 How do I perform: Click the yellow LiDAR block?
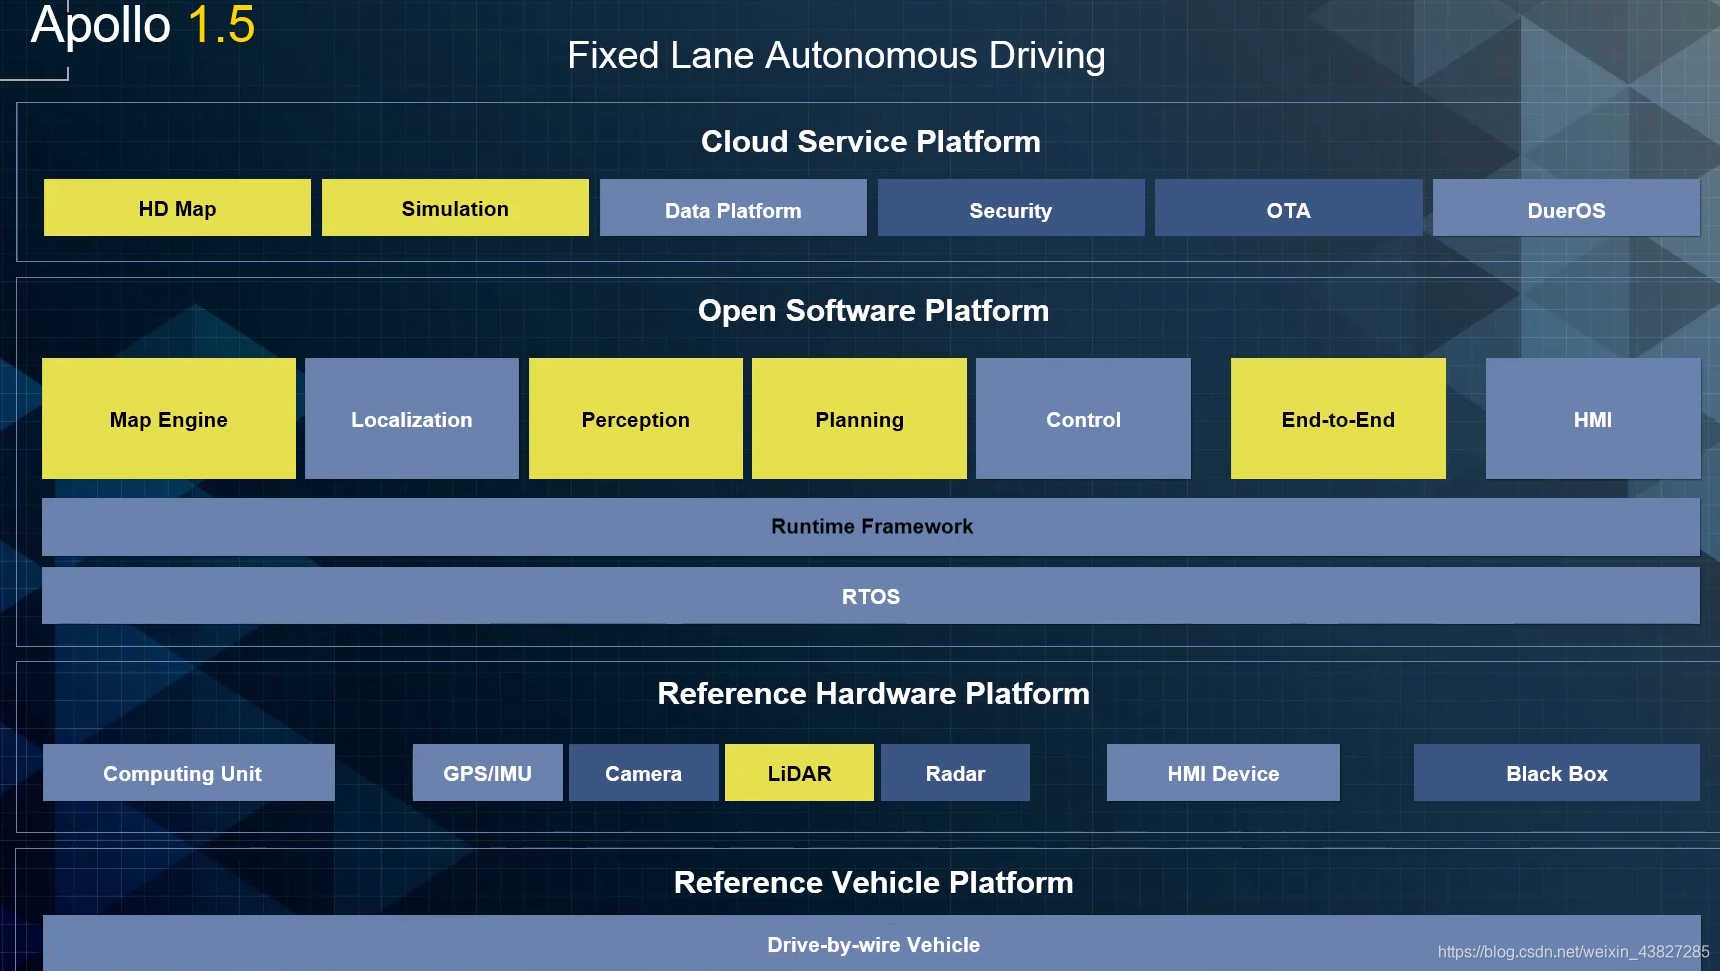pos(799,773)
